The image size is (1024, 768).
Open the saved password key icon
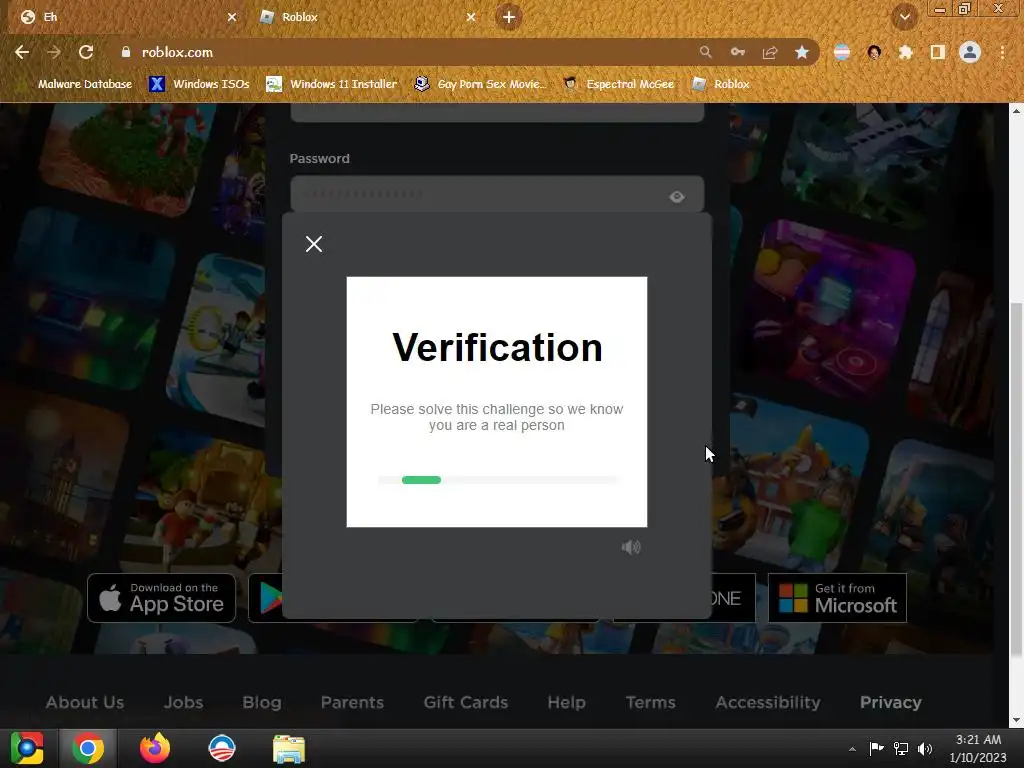737,52
